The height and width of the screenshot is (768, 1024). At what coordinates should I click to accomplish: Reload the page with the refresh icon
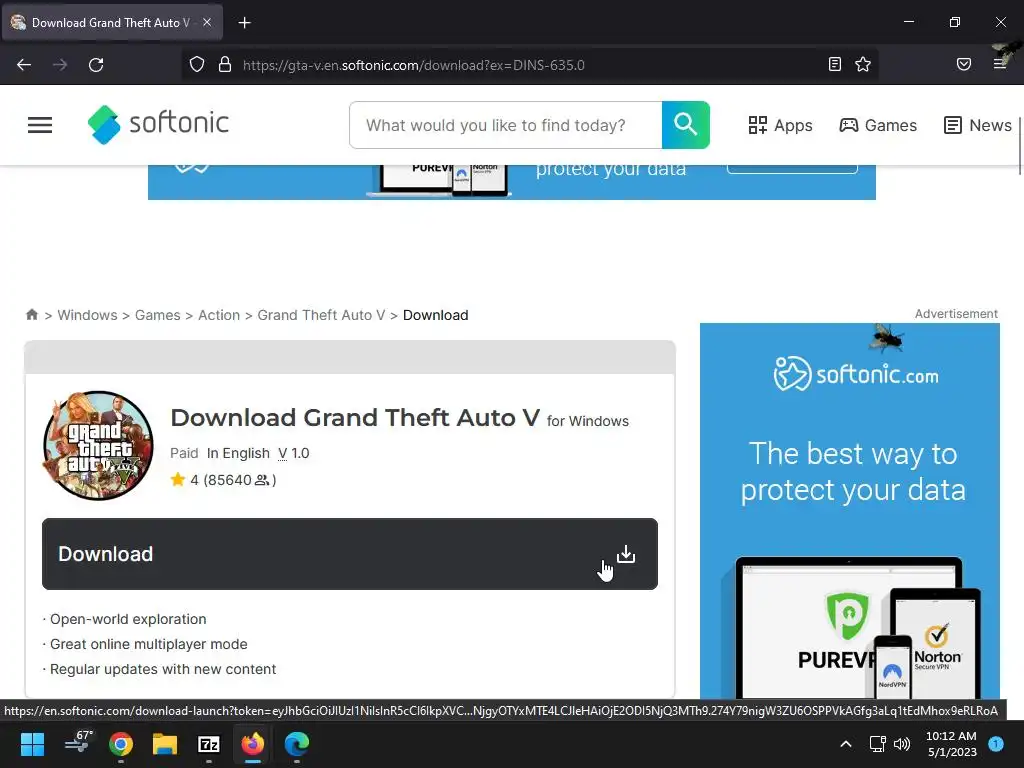pyautogui.click(x=96, y=65)
